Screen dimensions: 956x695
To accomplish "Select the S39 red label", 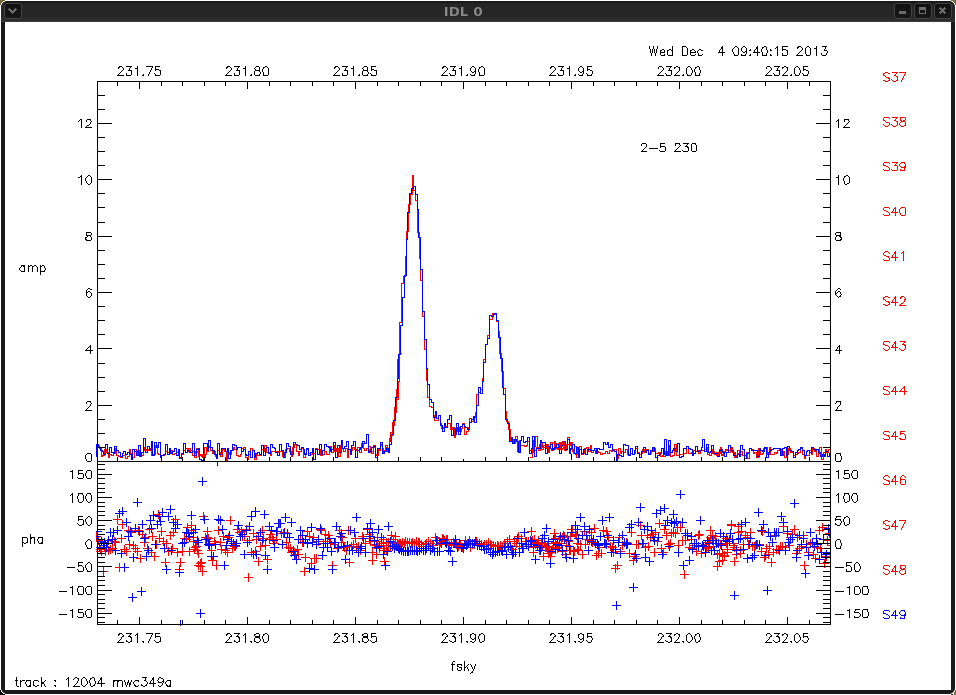I will pos(893,167).
